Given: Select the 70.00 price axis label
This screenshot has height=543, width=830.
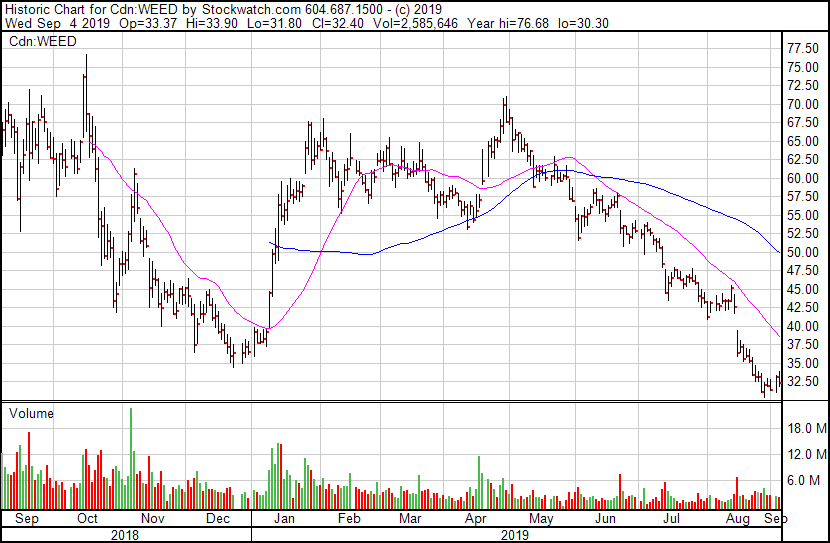Looking at the screenshot, I should 803,104.
